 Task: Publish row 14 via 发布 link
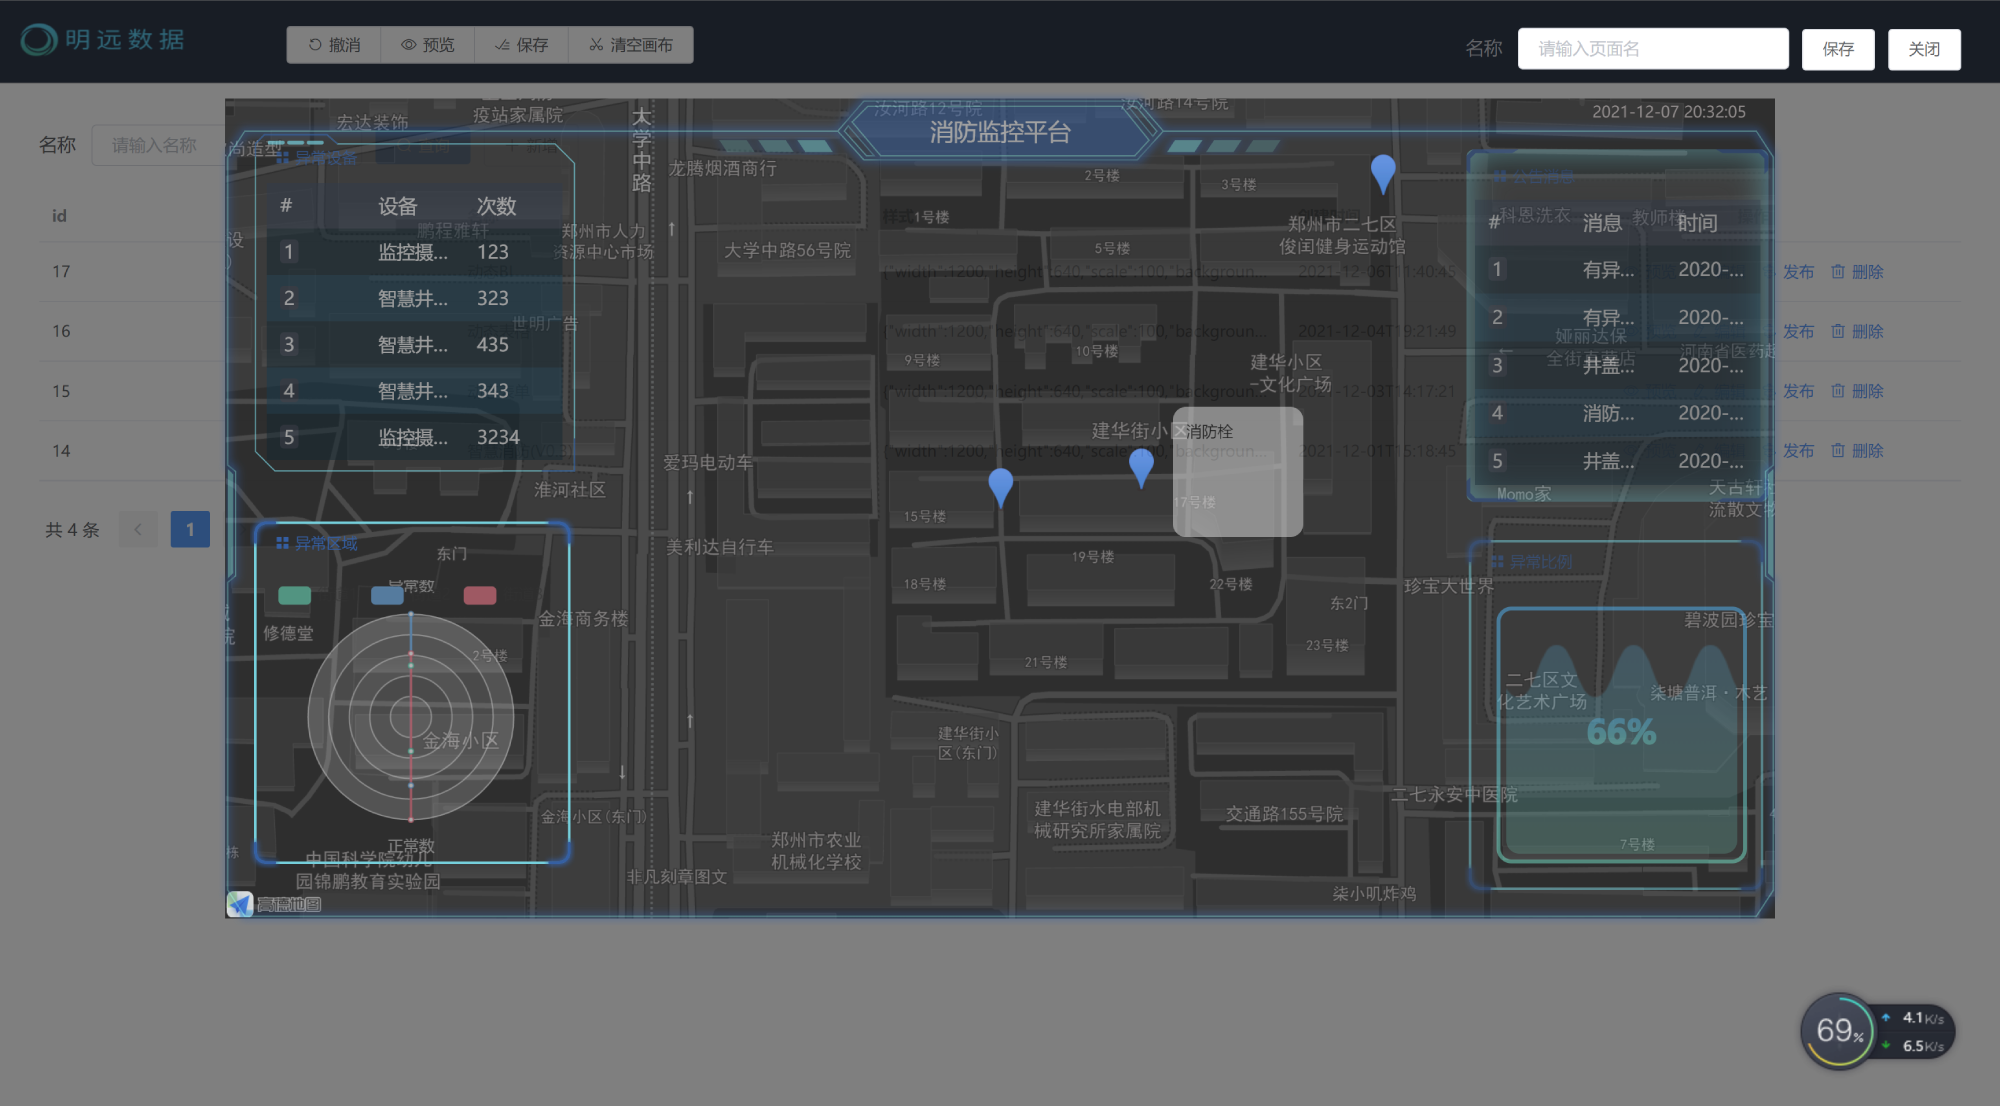coord(1798,451)
